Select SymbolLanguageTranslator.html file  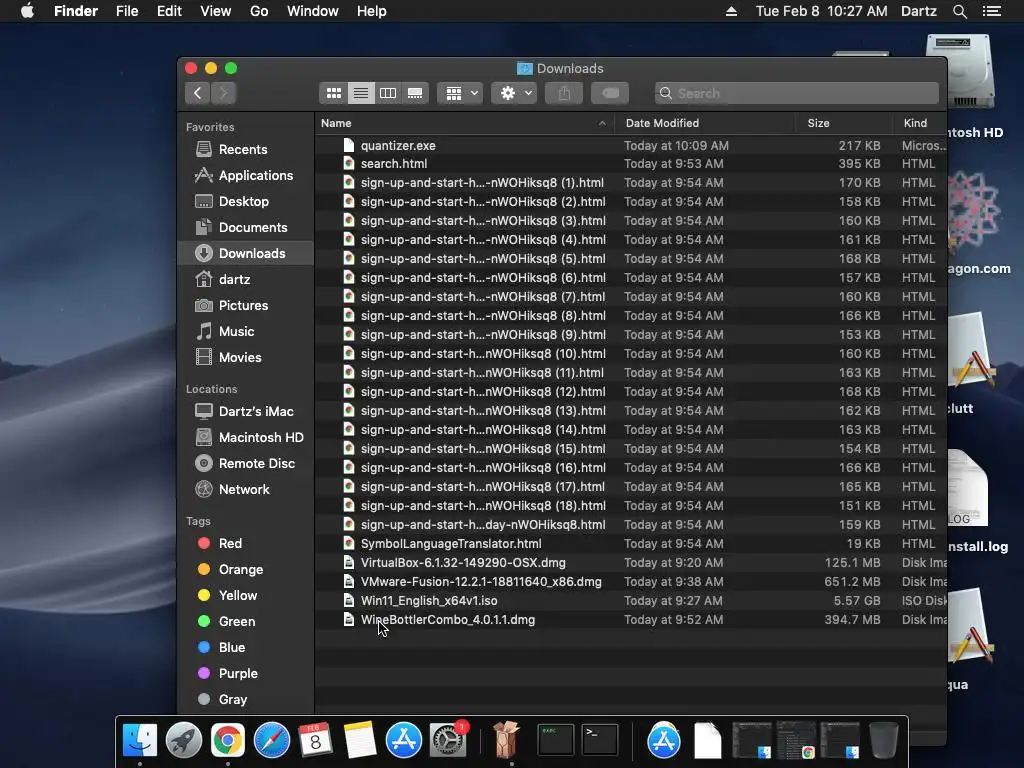click(631, 544)
